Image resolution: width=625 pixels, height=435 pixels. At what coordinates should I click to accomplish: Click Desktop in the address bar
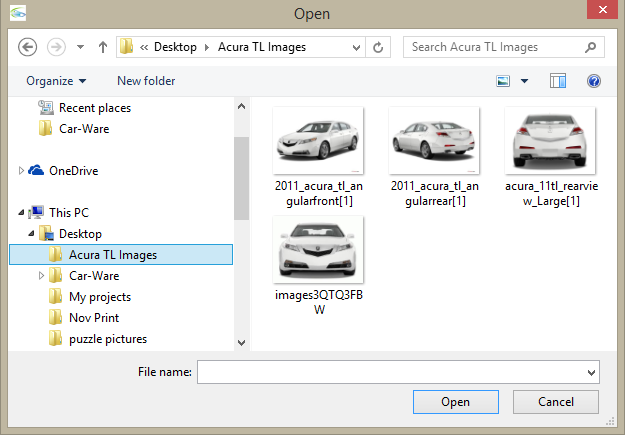click(x=175, y=47)
